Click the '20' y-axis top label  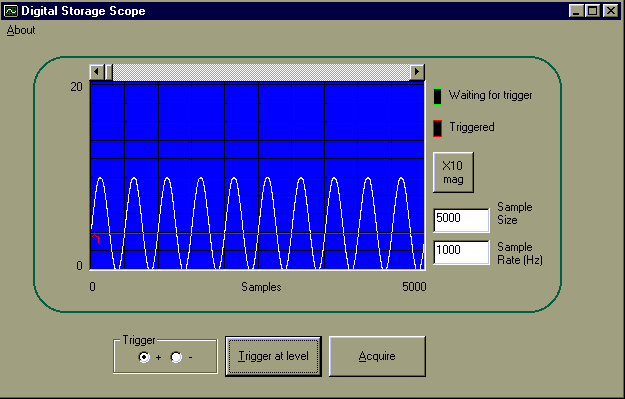click(x=76, y=87)
